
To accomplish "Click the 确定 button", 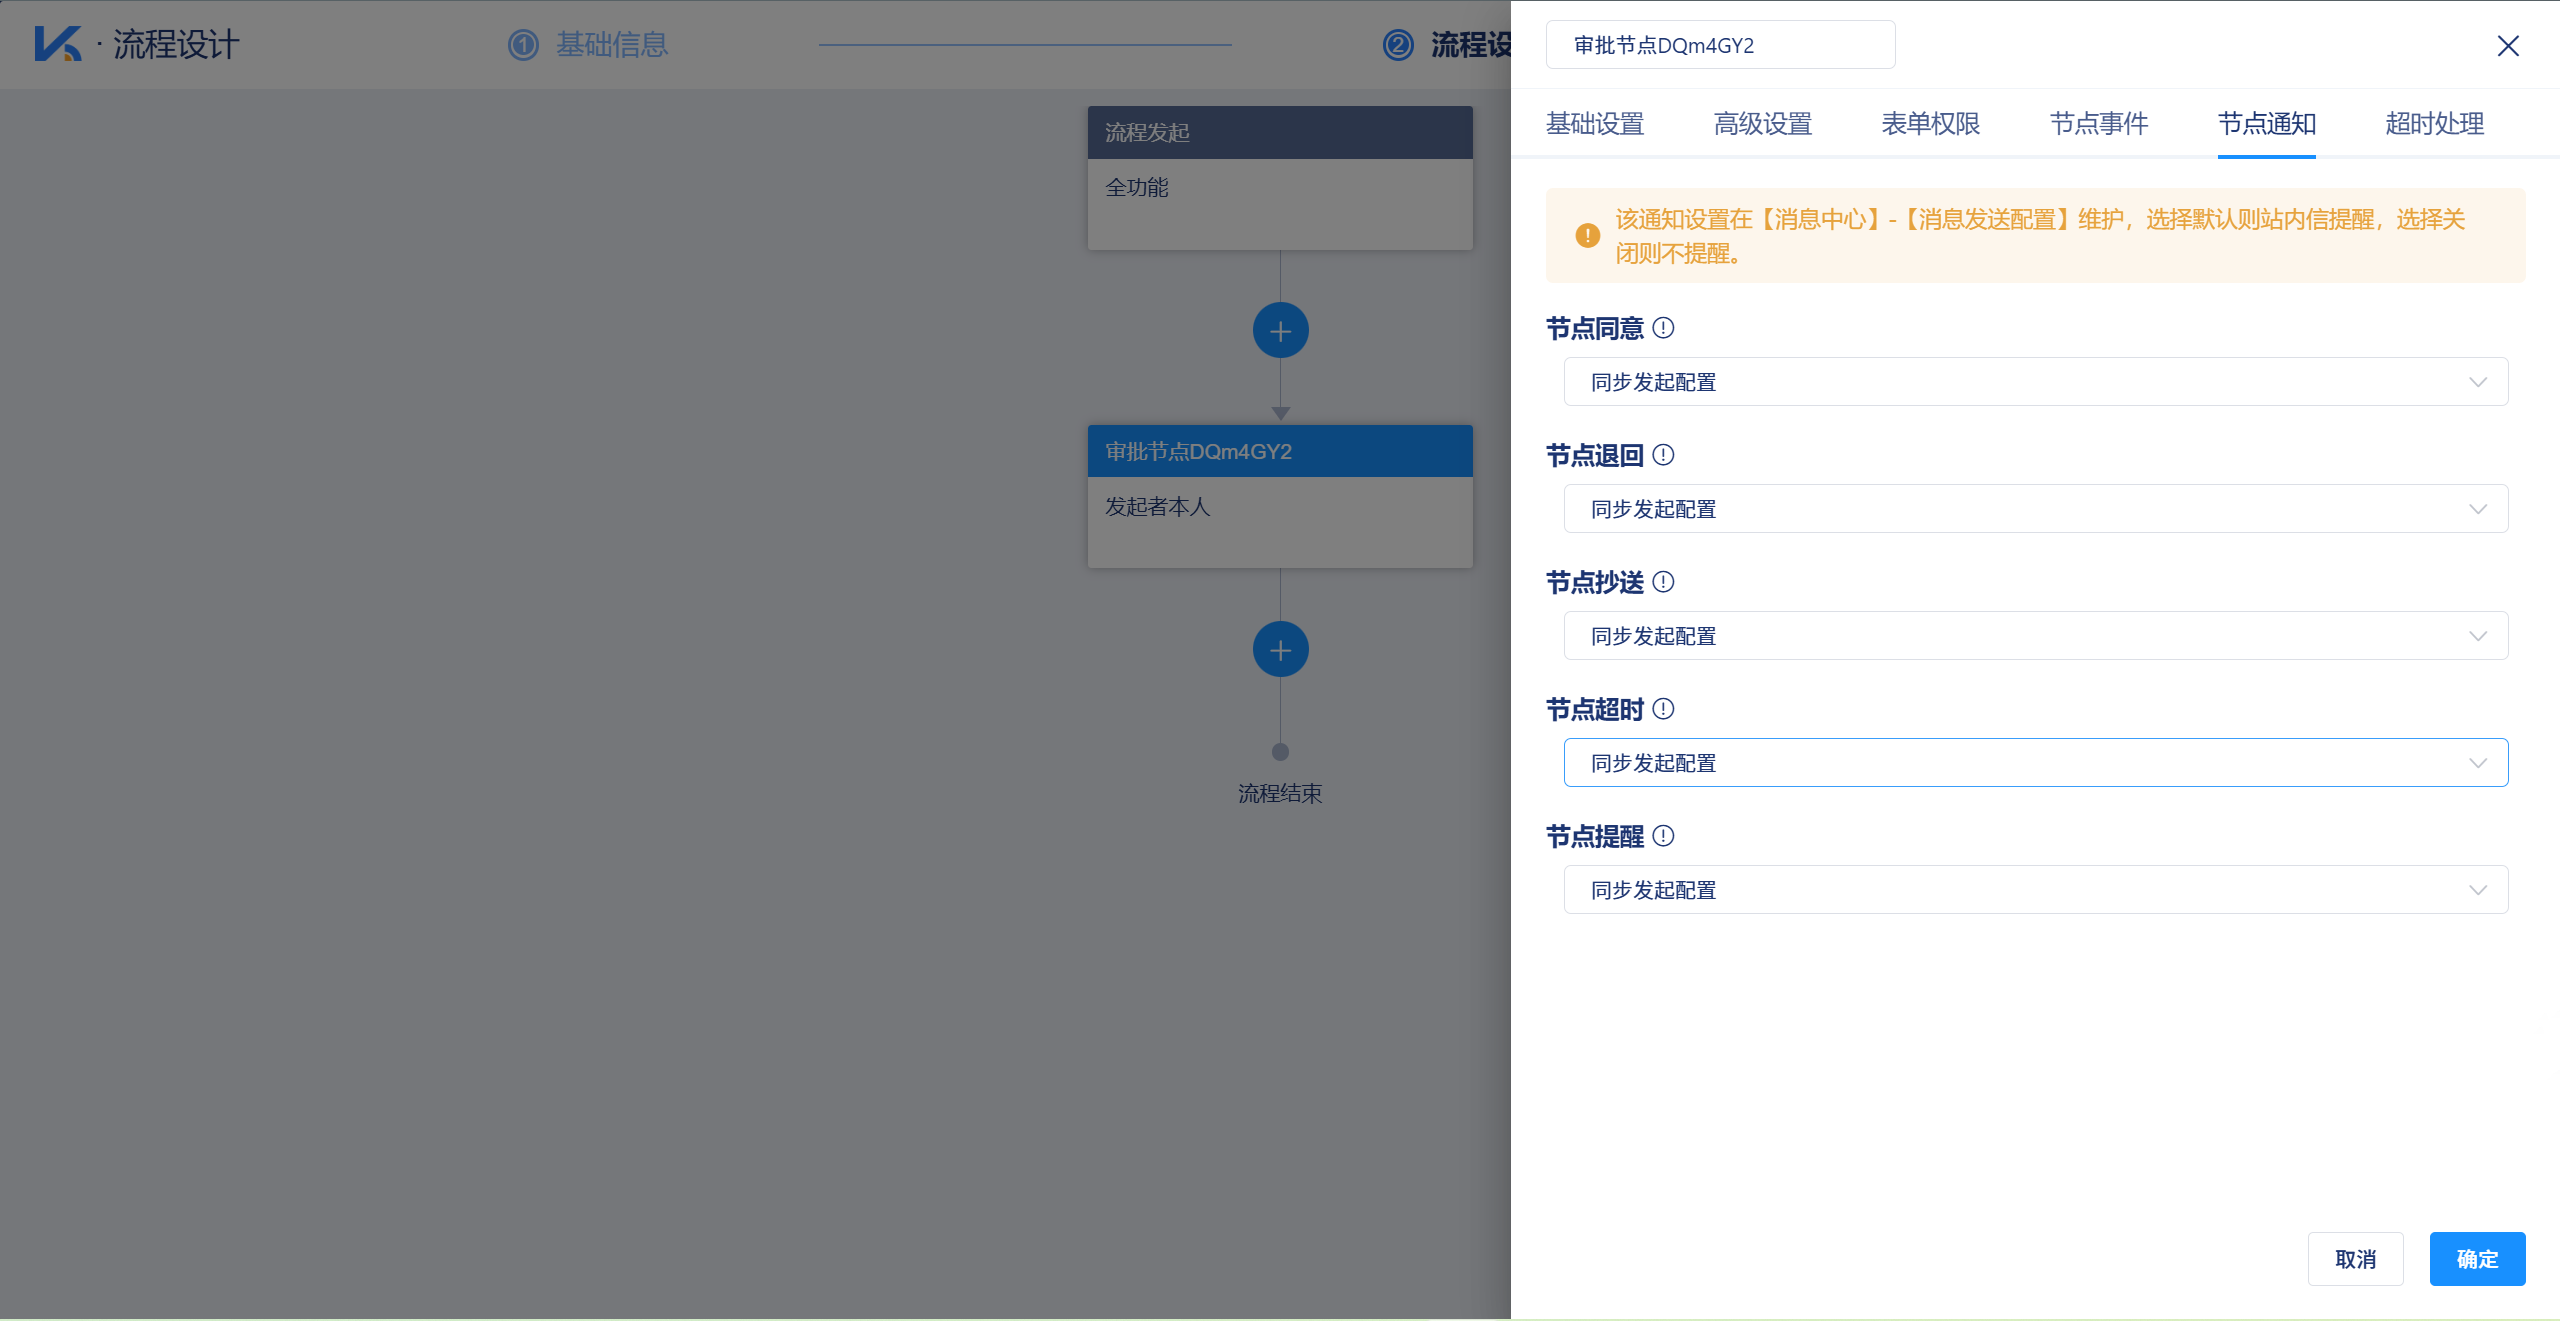I will click(x=2477, y=1259).
